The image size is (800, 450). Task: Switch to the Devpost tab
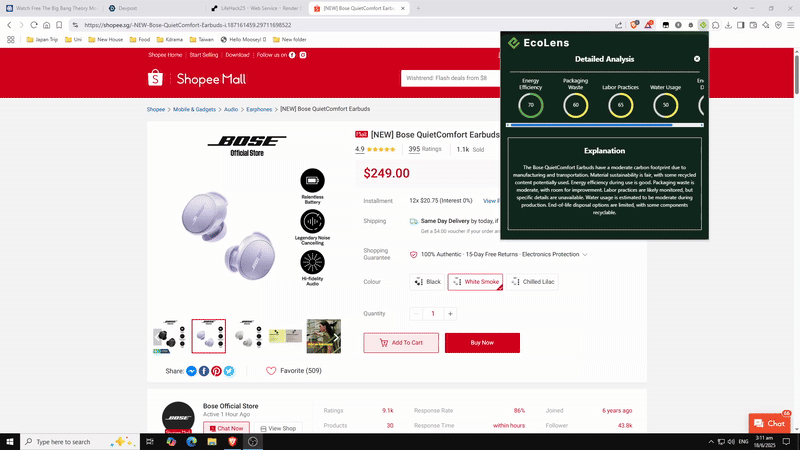[153, 8]
